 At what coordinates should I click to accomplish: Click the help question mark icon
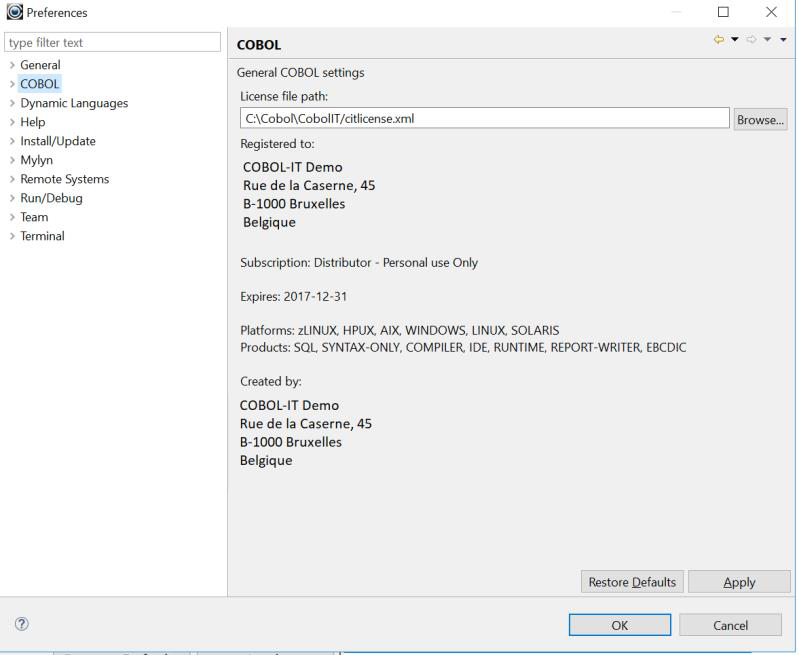(x=22, y=623)
